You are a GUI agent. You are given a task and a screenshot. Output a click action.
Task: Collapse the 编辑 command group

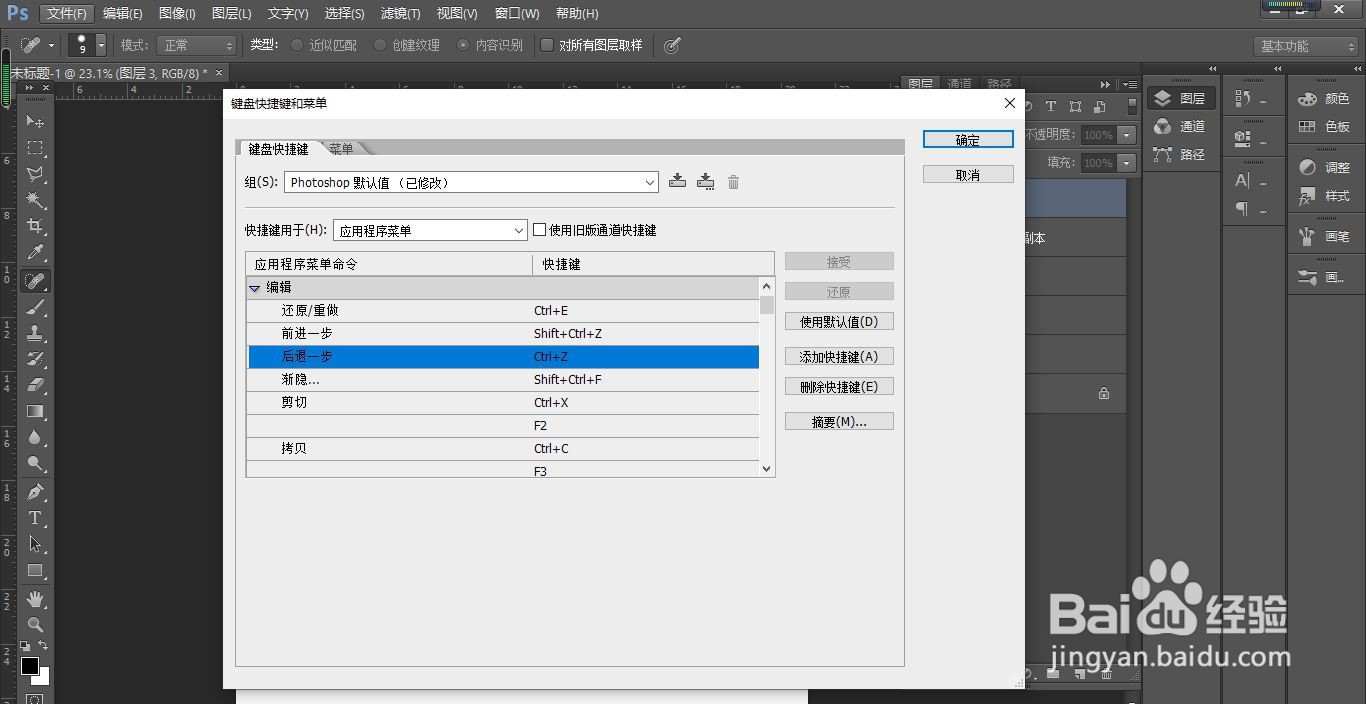(255, 287)
